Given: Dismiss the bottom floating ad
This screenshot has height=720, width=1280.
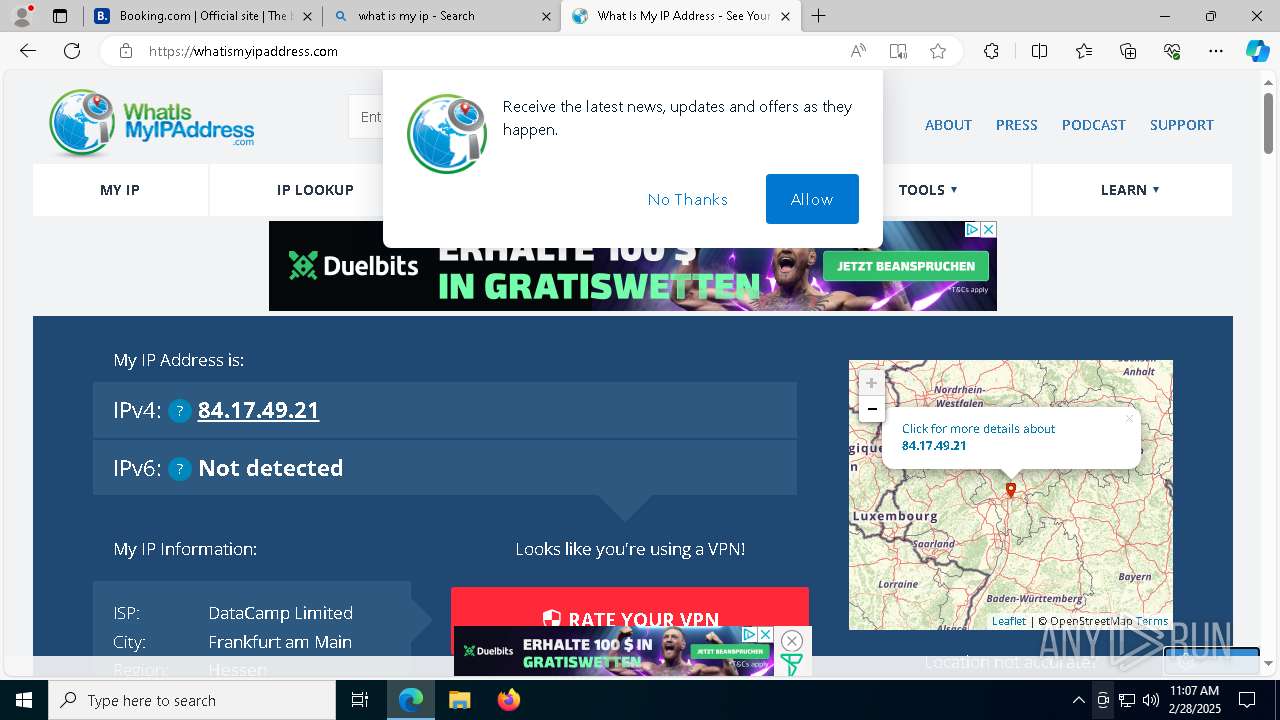Looking at the screenshot, I should click(792, 641).
